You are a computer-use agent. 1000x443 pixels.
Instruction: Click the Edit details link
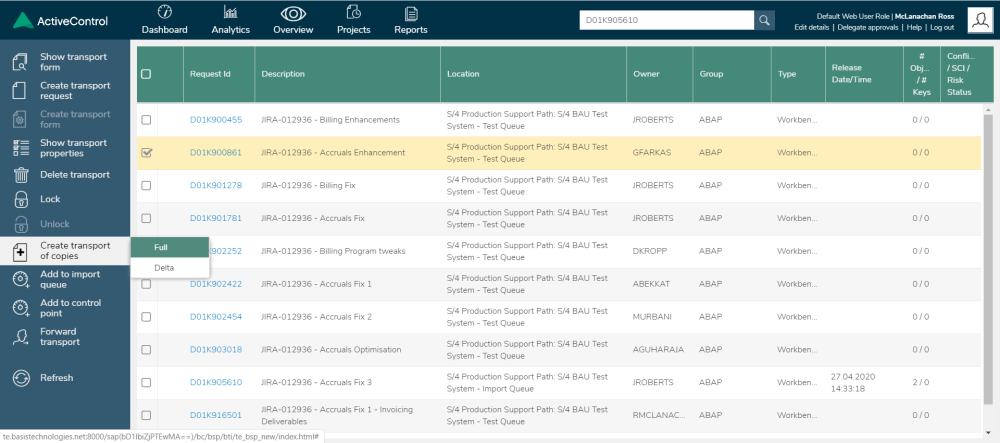tap(812, 27)
